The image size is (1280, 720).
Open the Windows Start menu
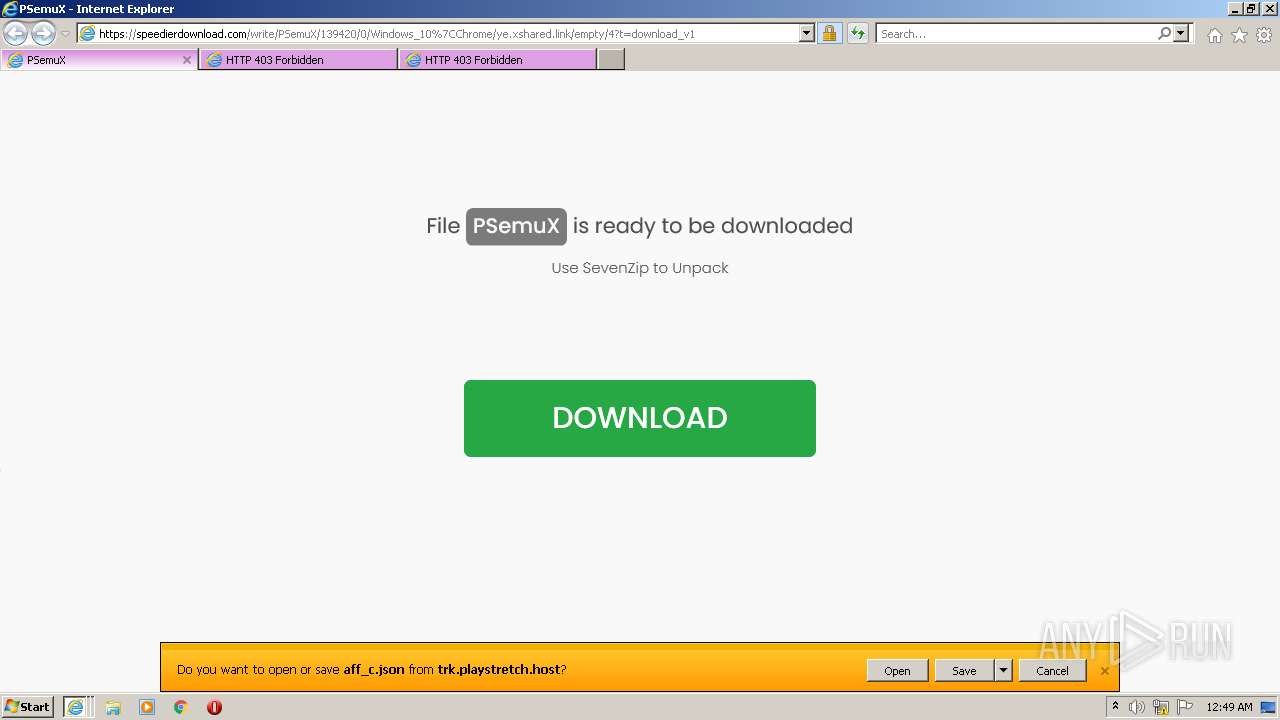(x=28, y=707)
